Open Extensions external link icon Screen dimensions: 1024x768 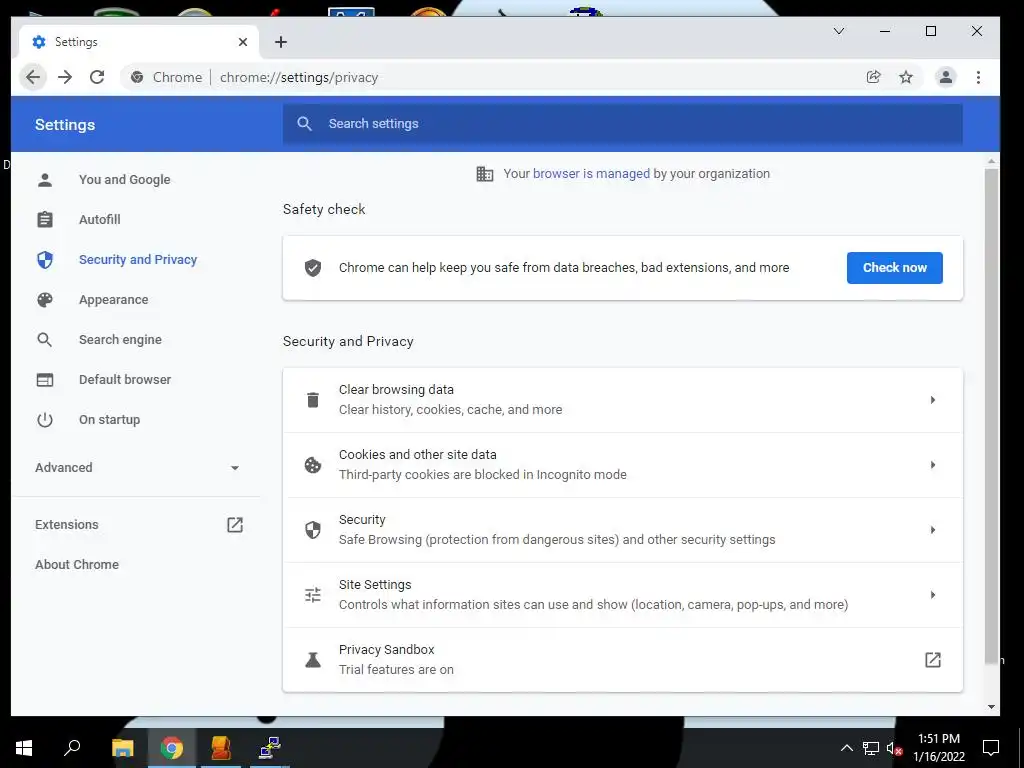coord(234,524)
